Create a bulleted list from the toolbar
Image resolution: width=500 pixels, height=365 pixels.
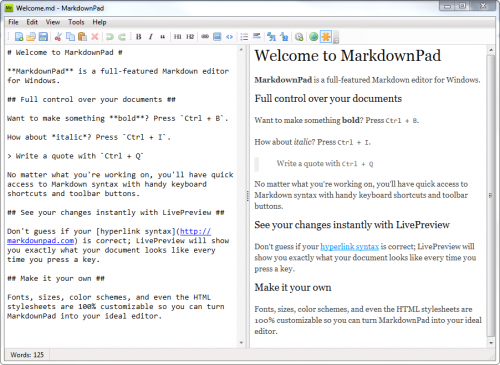[x=244, y=37]
